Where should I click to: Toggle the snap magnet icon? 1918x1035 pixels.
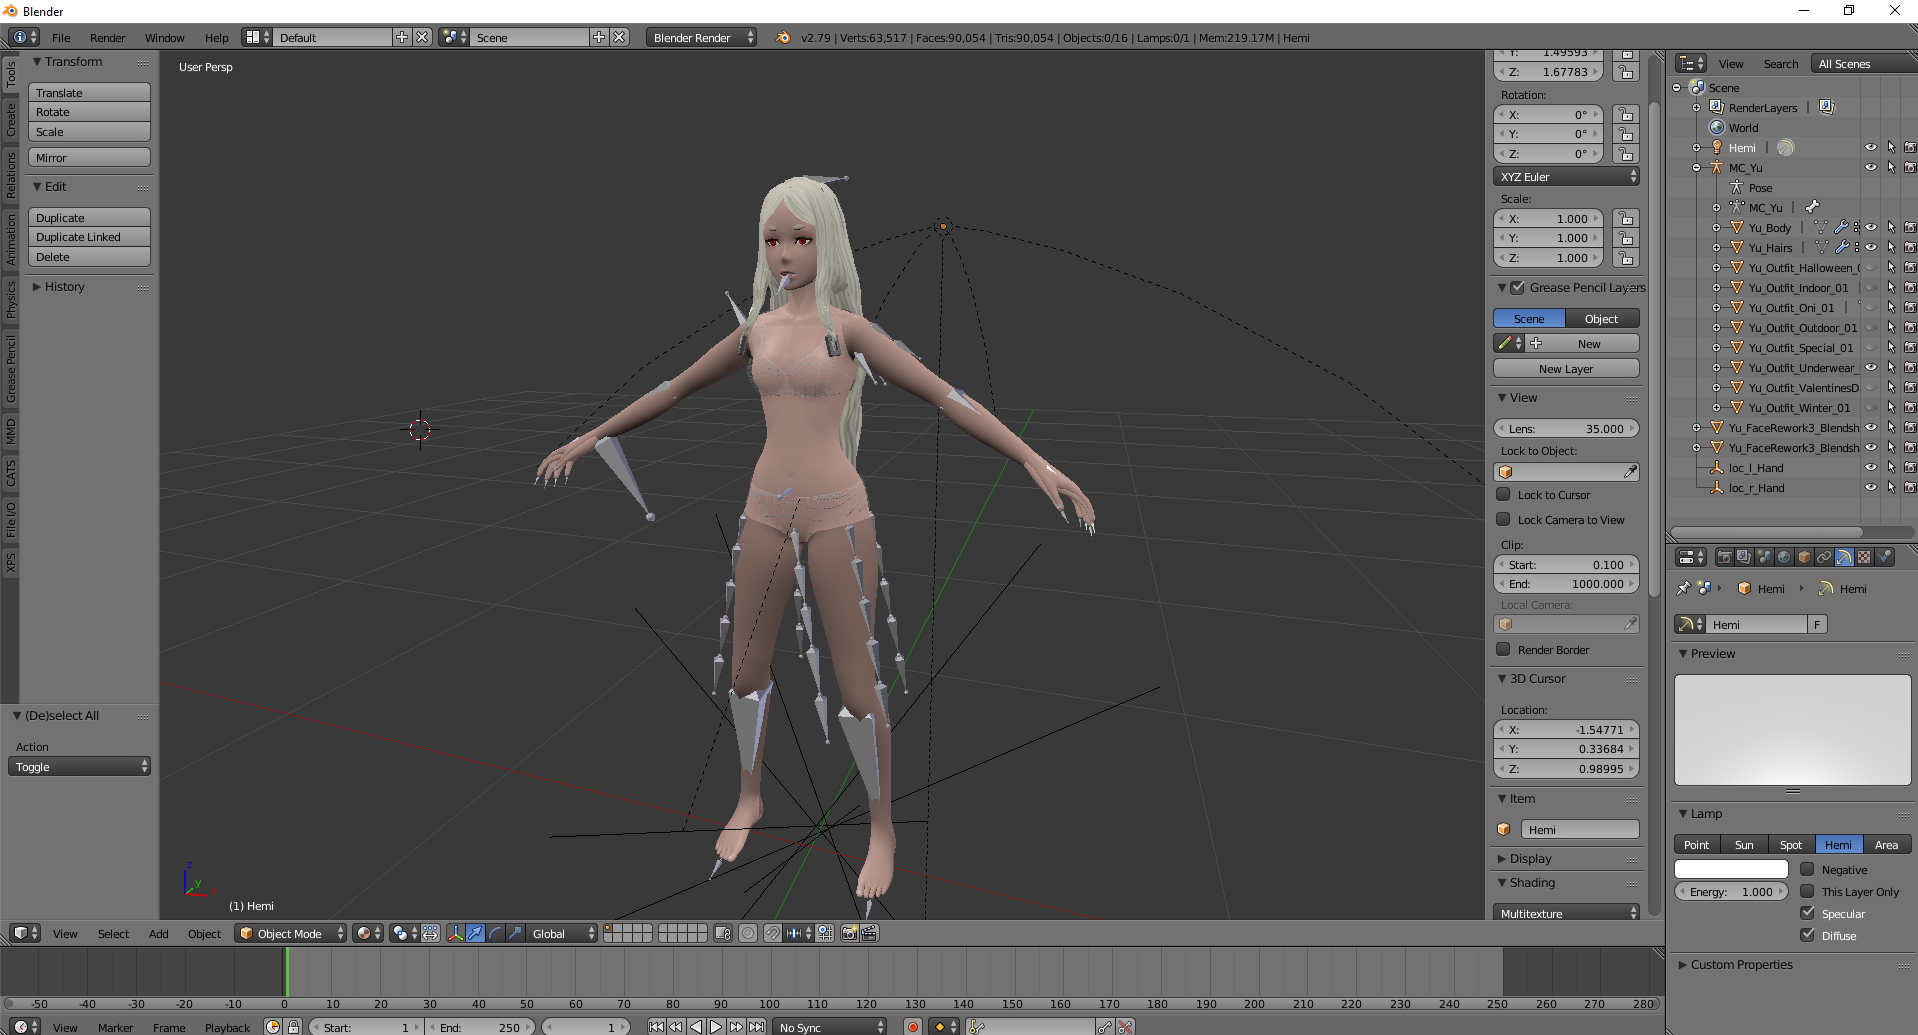772,933
